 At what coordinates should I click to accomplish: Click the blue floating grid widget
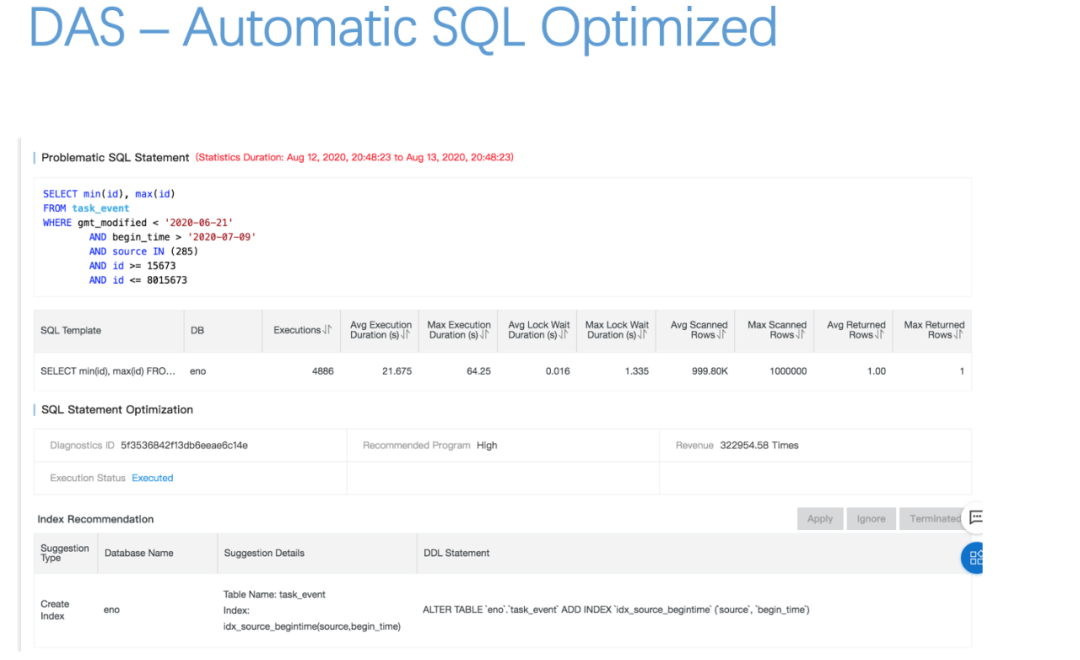point(975,558)
